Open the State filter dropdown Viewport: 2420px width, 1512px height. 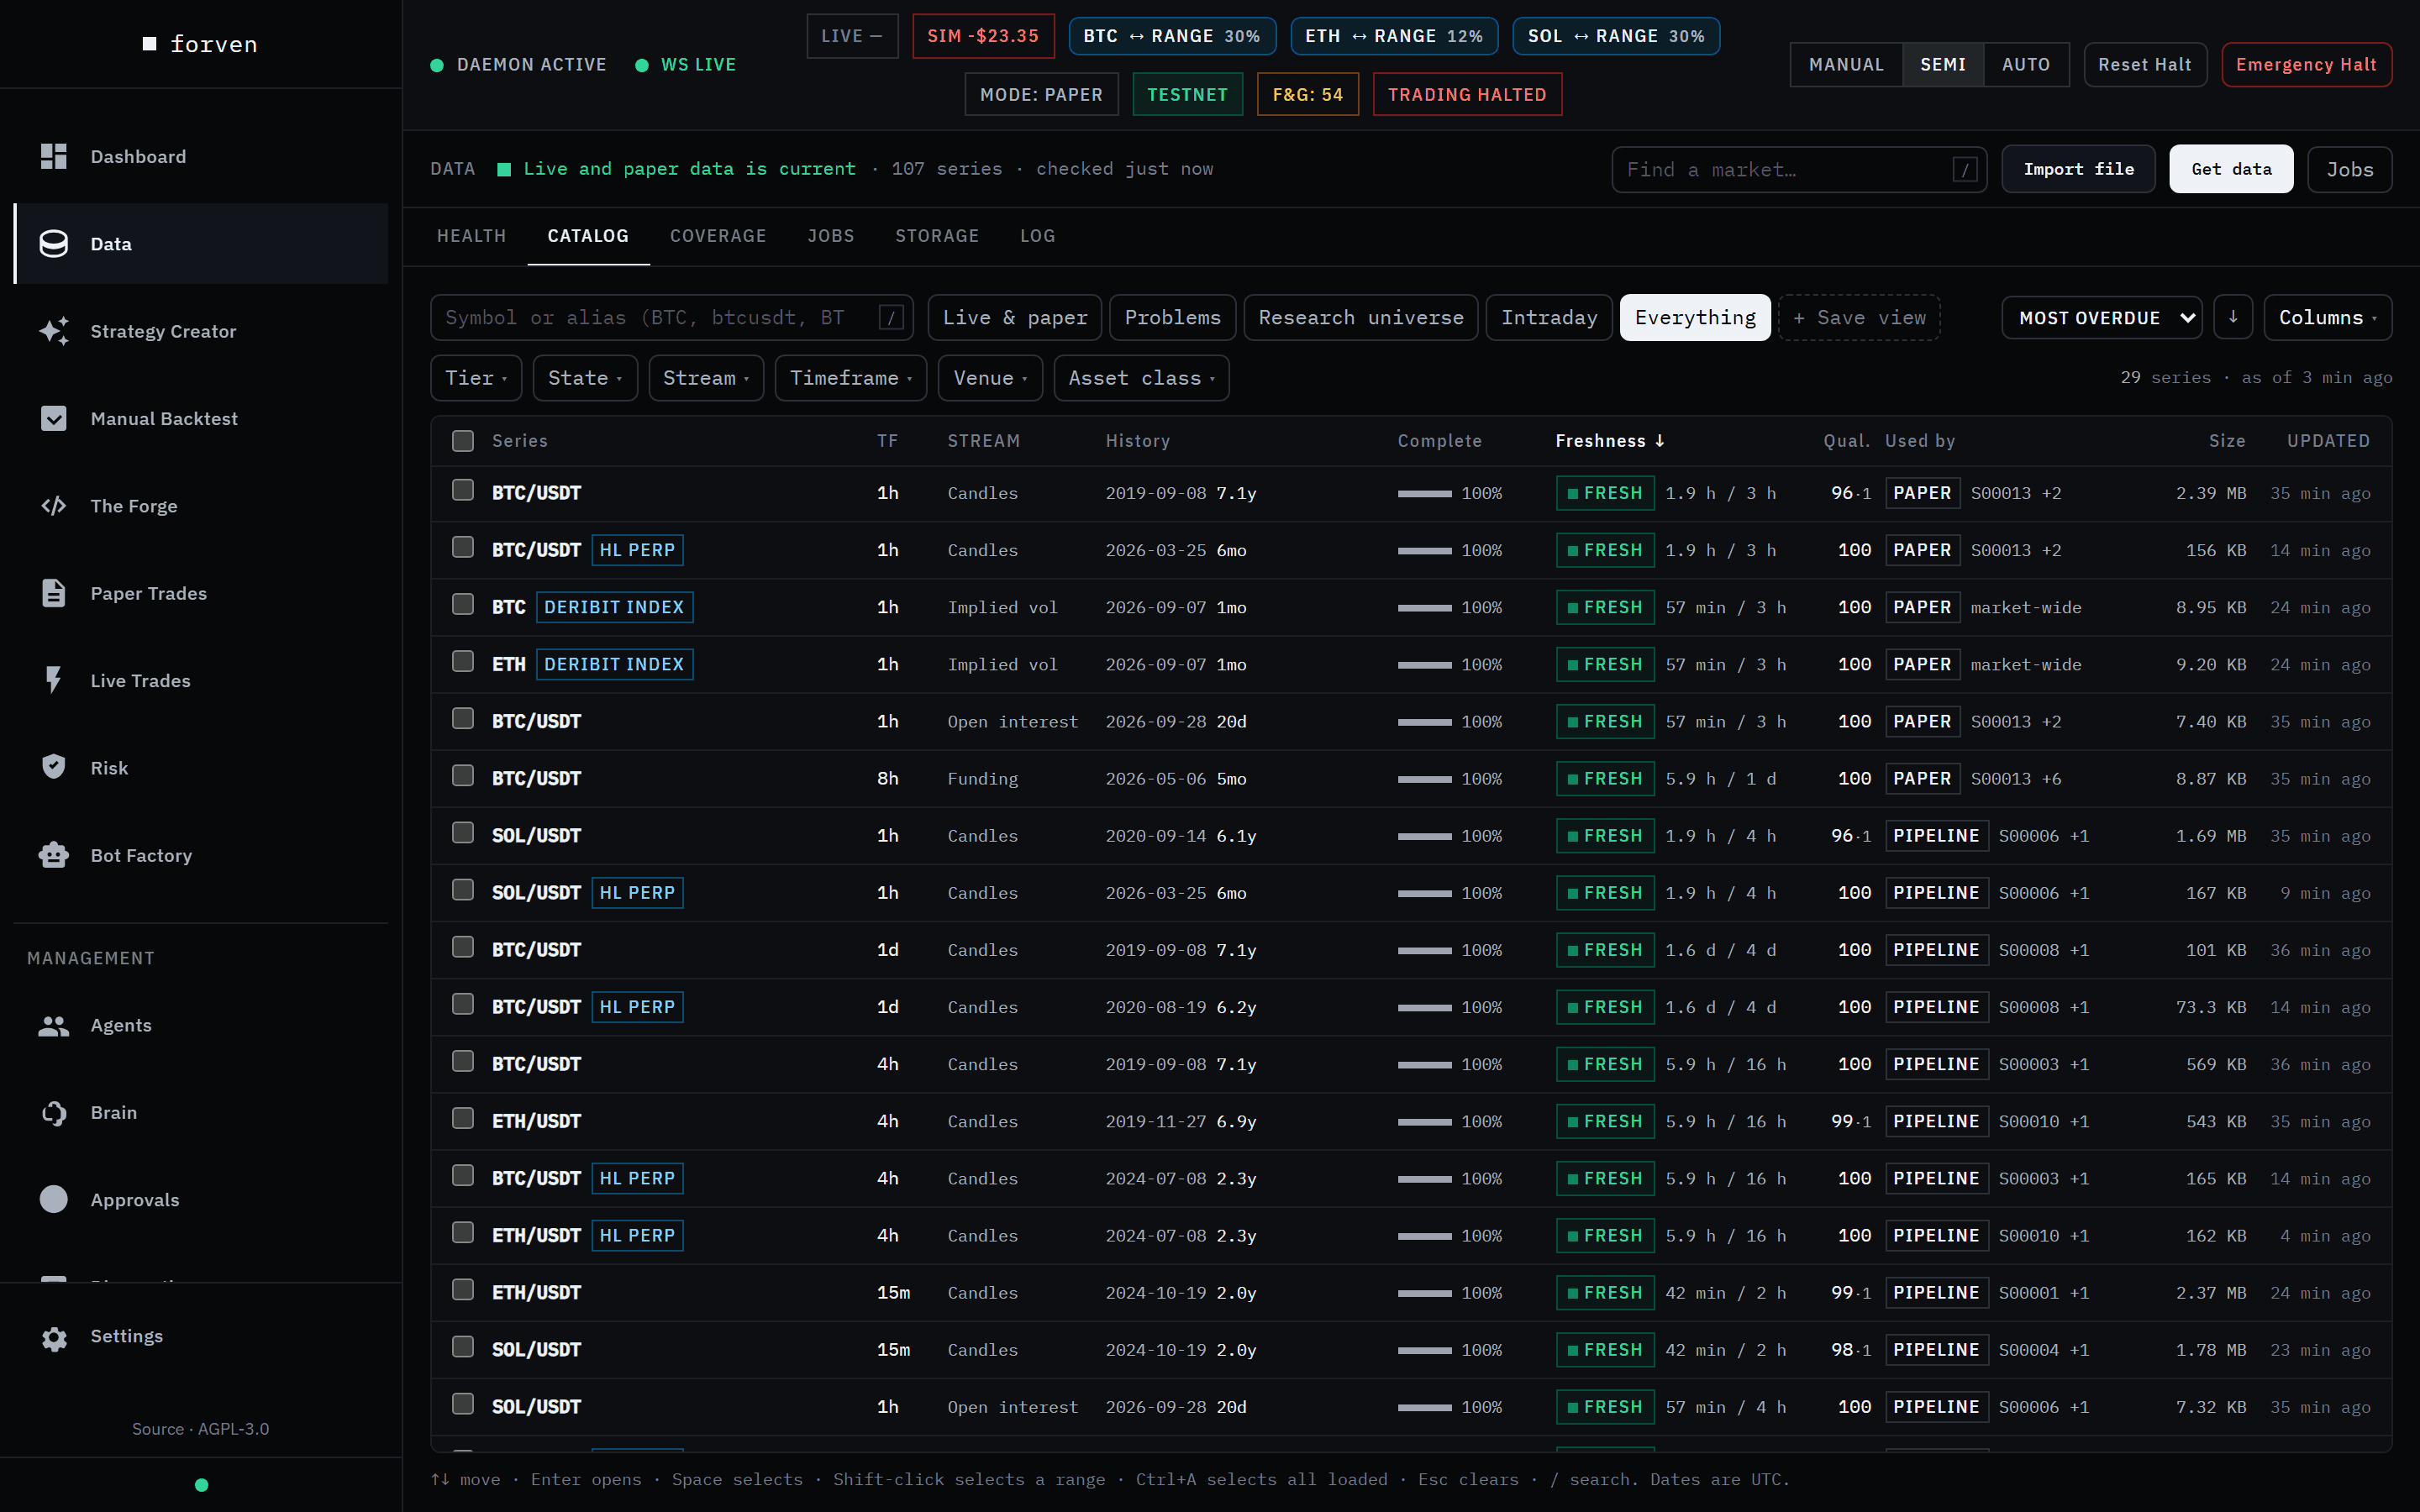[585, 378]
